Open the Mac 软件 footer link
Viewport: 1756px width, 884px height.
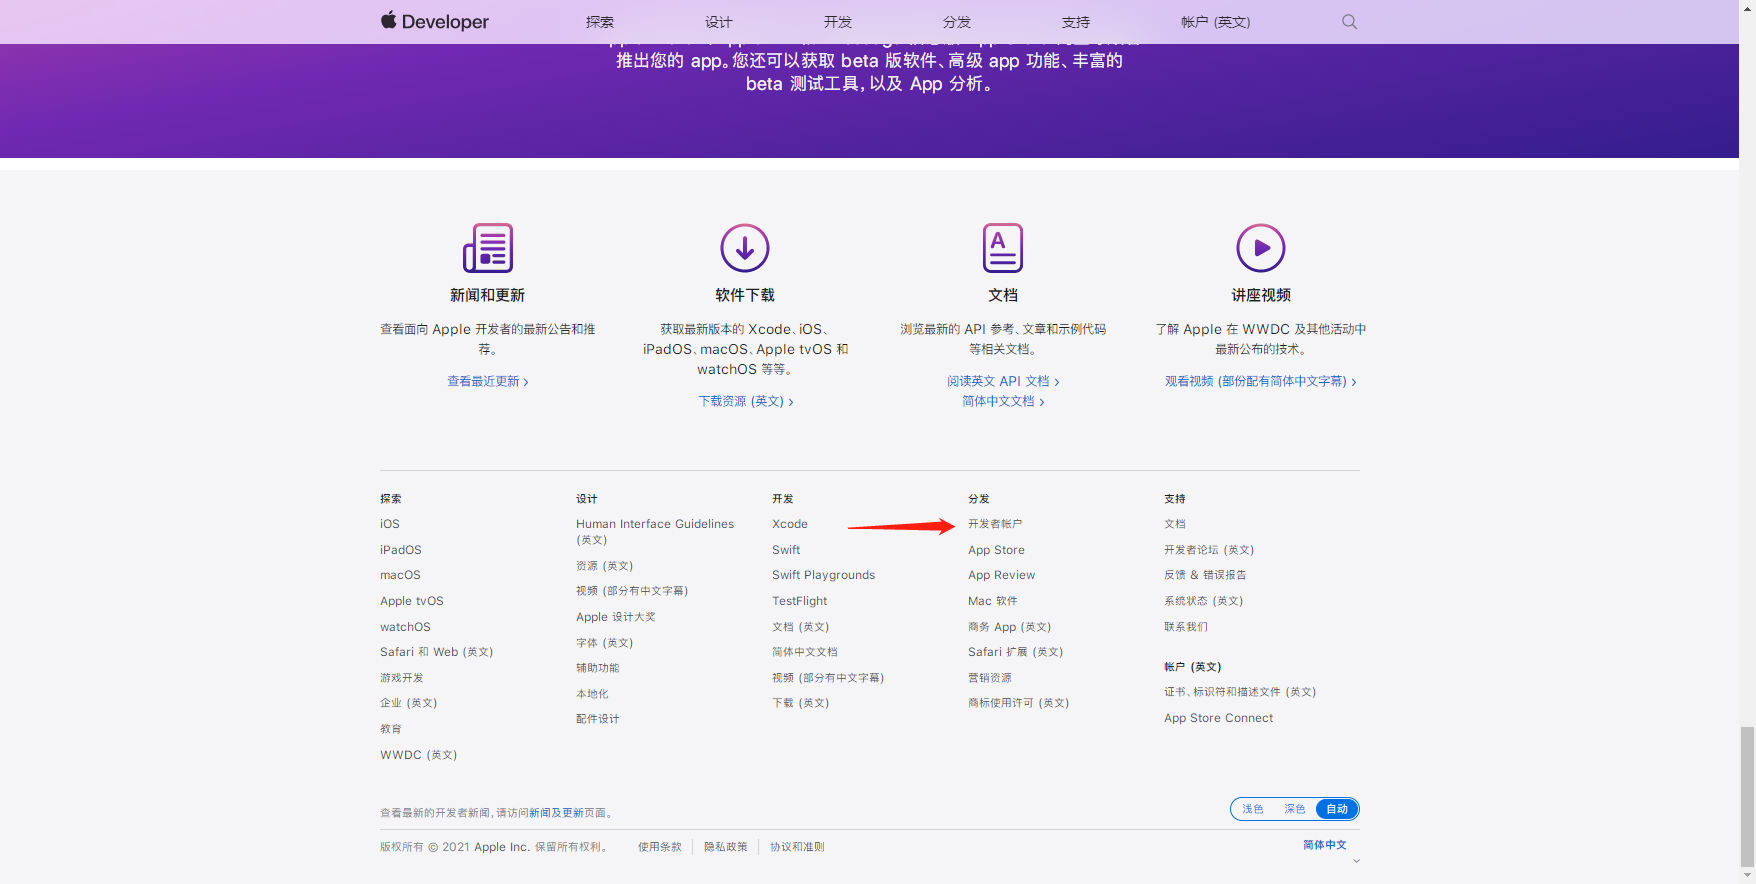click(993, 601)
